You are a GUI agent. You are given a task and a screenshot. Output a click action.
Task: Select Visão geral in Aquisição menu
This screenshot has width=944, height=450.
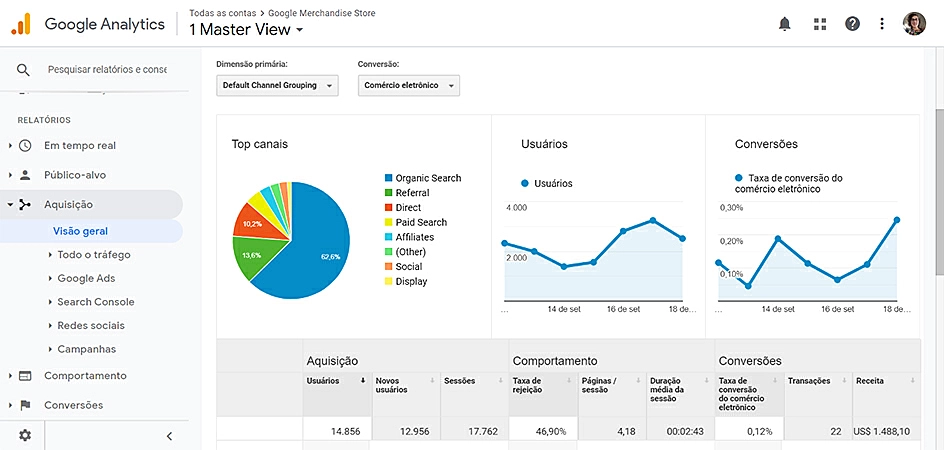(x=80, y=231)
